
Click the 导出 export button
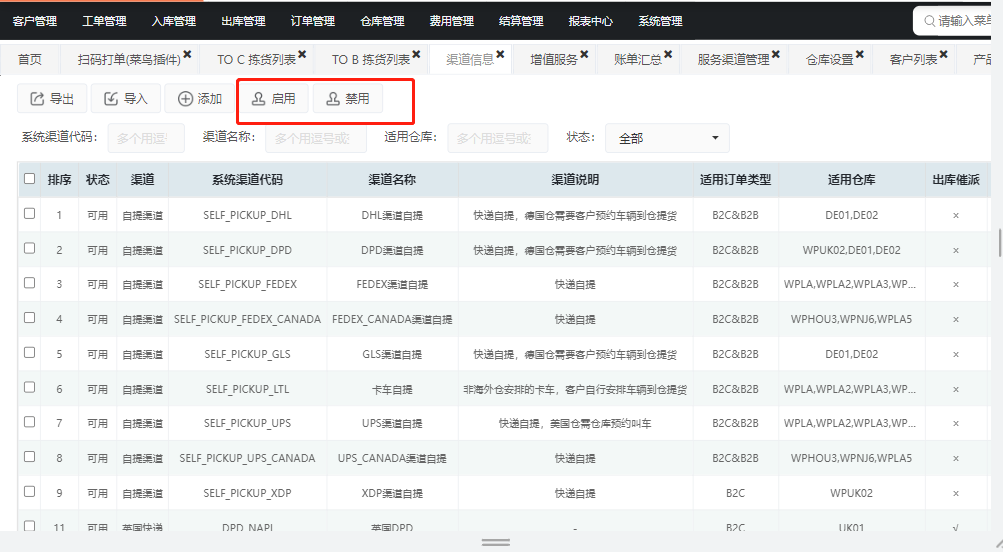[x=52, y=99]
